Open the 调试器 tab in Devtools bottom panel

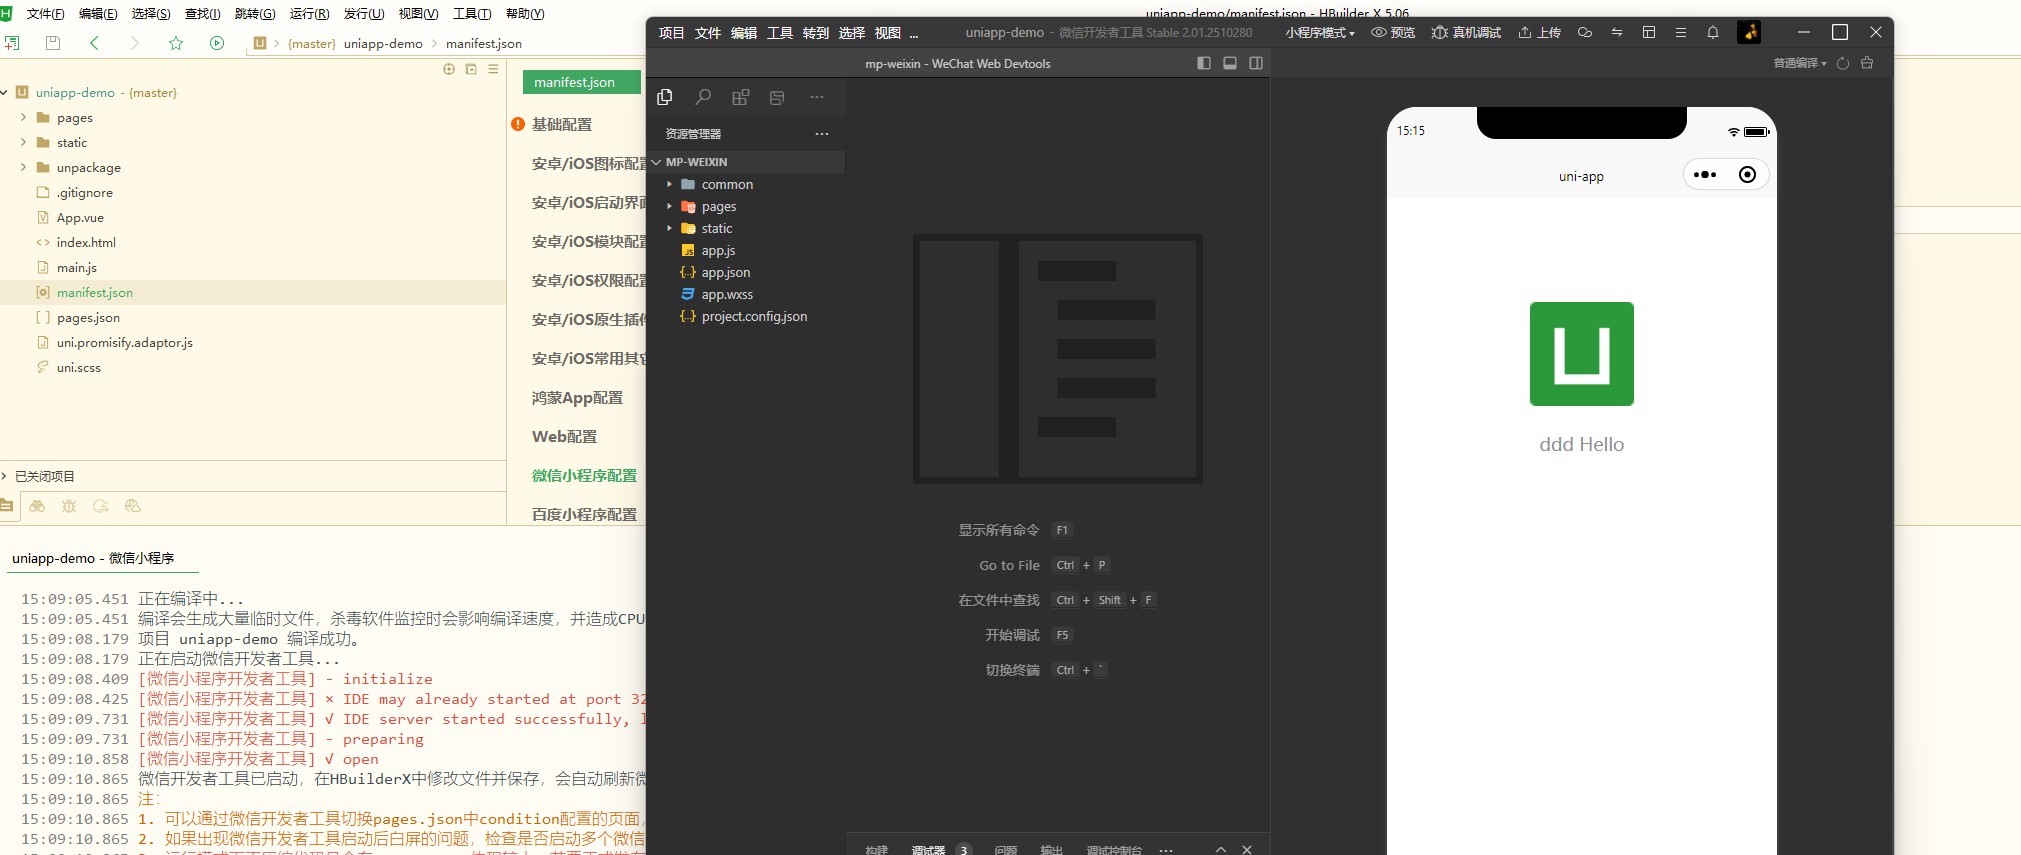[x=928, y=850]
